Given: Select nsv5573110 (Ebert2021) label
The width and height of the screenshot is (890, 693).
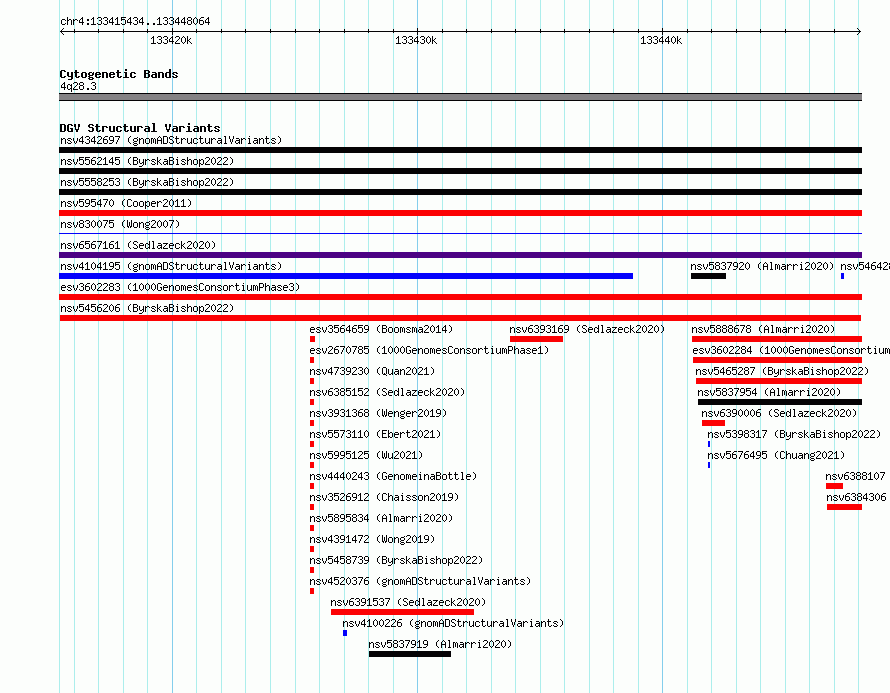Looking at the screenshot, I should click(x=375, y=434).
